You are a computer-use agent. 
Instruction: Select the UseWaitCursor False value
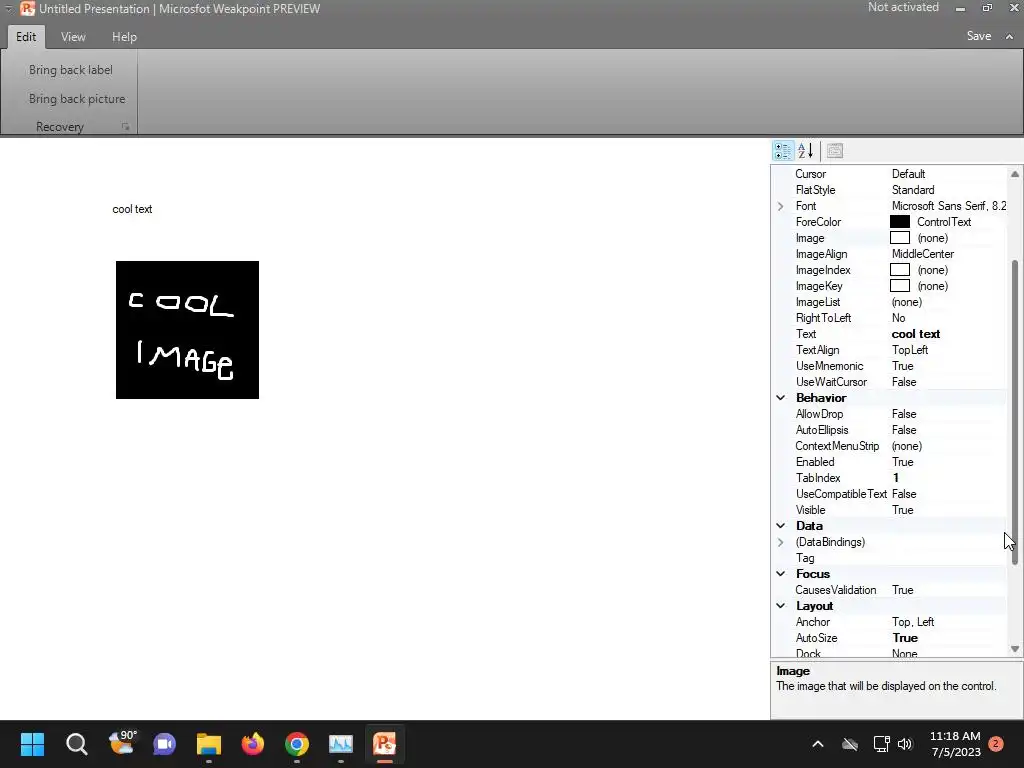[x=904, y=382]
